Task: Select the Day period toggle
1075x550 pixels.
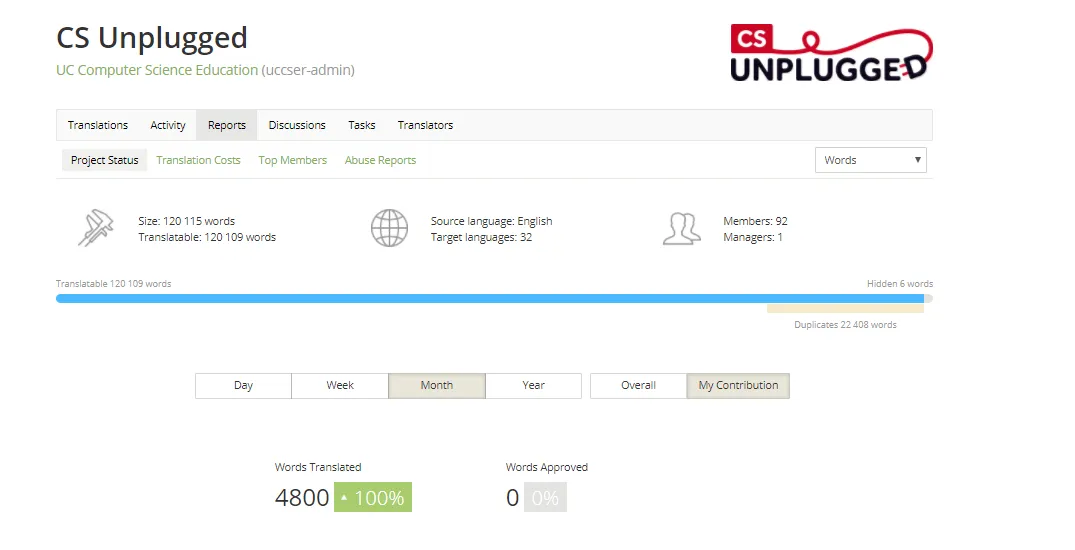Action: click(243, 385)
